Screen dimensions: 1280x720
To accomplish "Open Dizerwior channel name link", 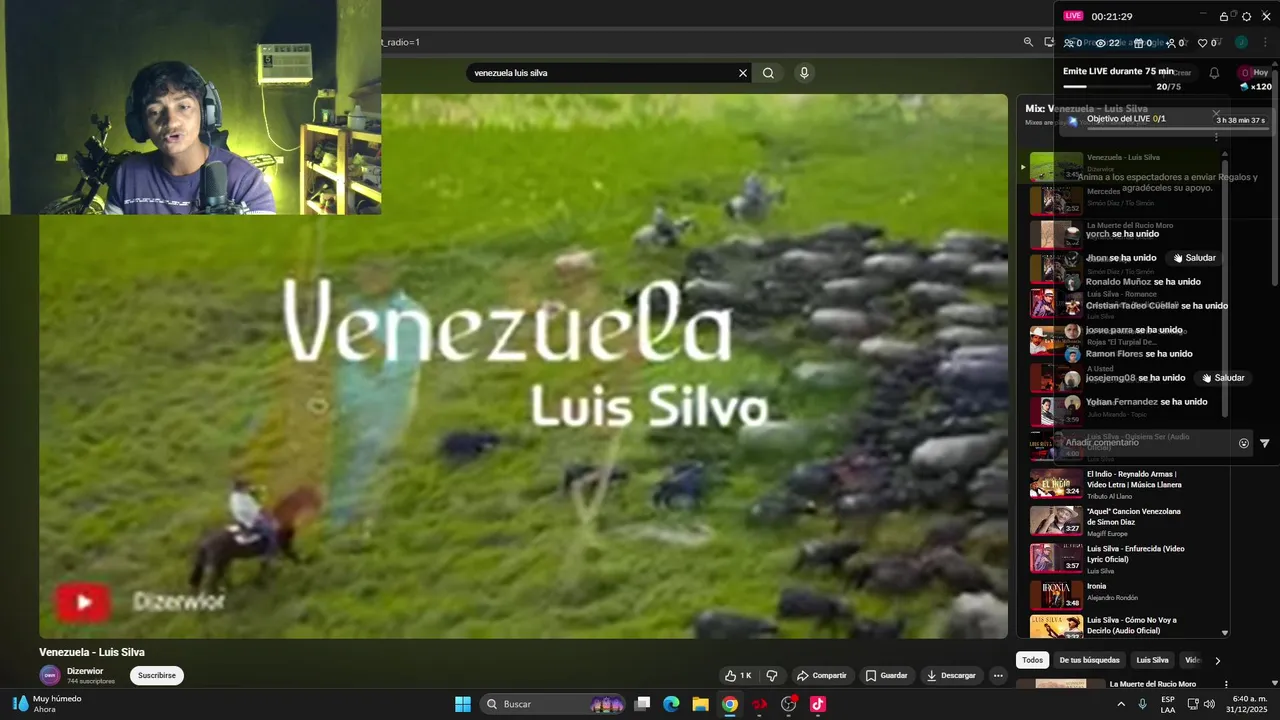I will [x=85, y=671].
